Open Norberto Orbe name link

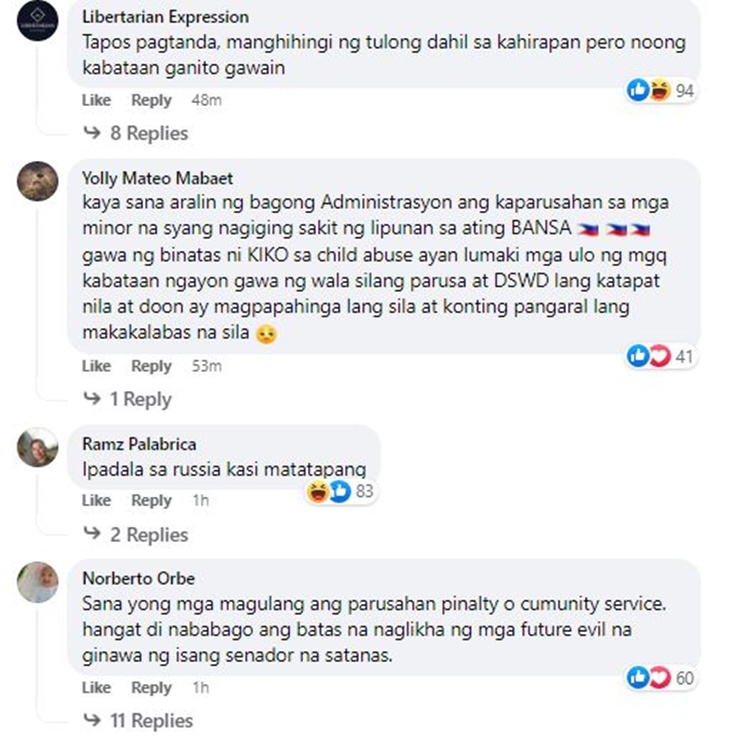tap(139, 578)
